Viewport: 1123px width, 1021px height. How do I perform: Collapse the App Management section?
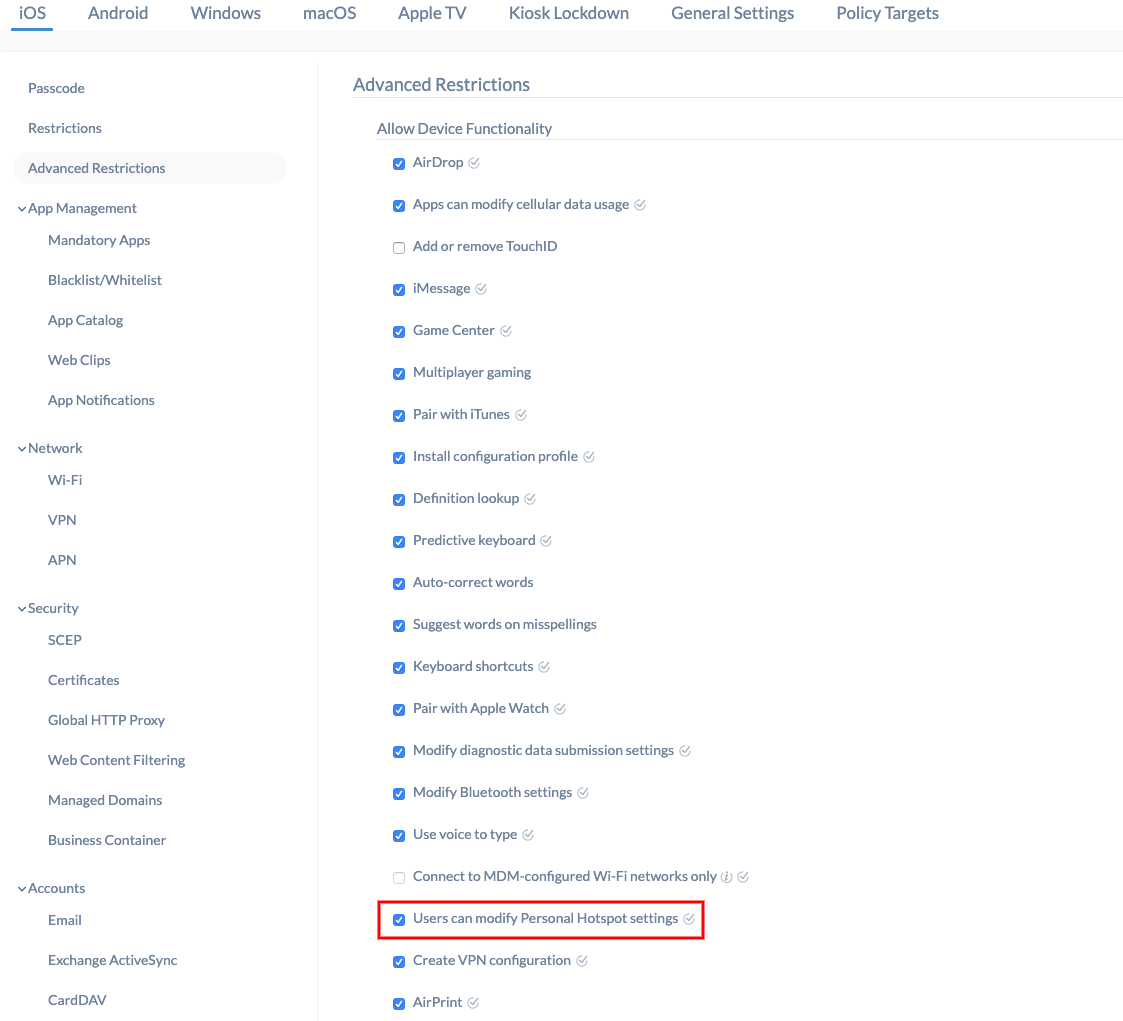pyautogui.click(x=21, y=209)
